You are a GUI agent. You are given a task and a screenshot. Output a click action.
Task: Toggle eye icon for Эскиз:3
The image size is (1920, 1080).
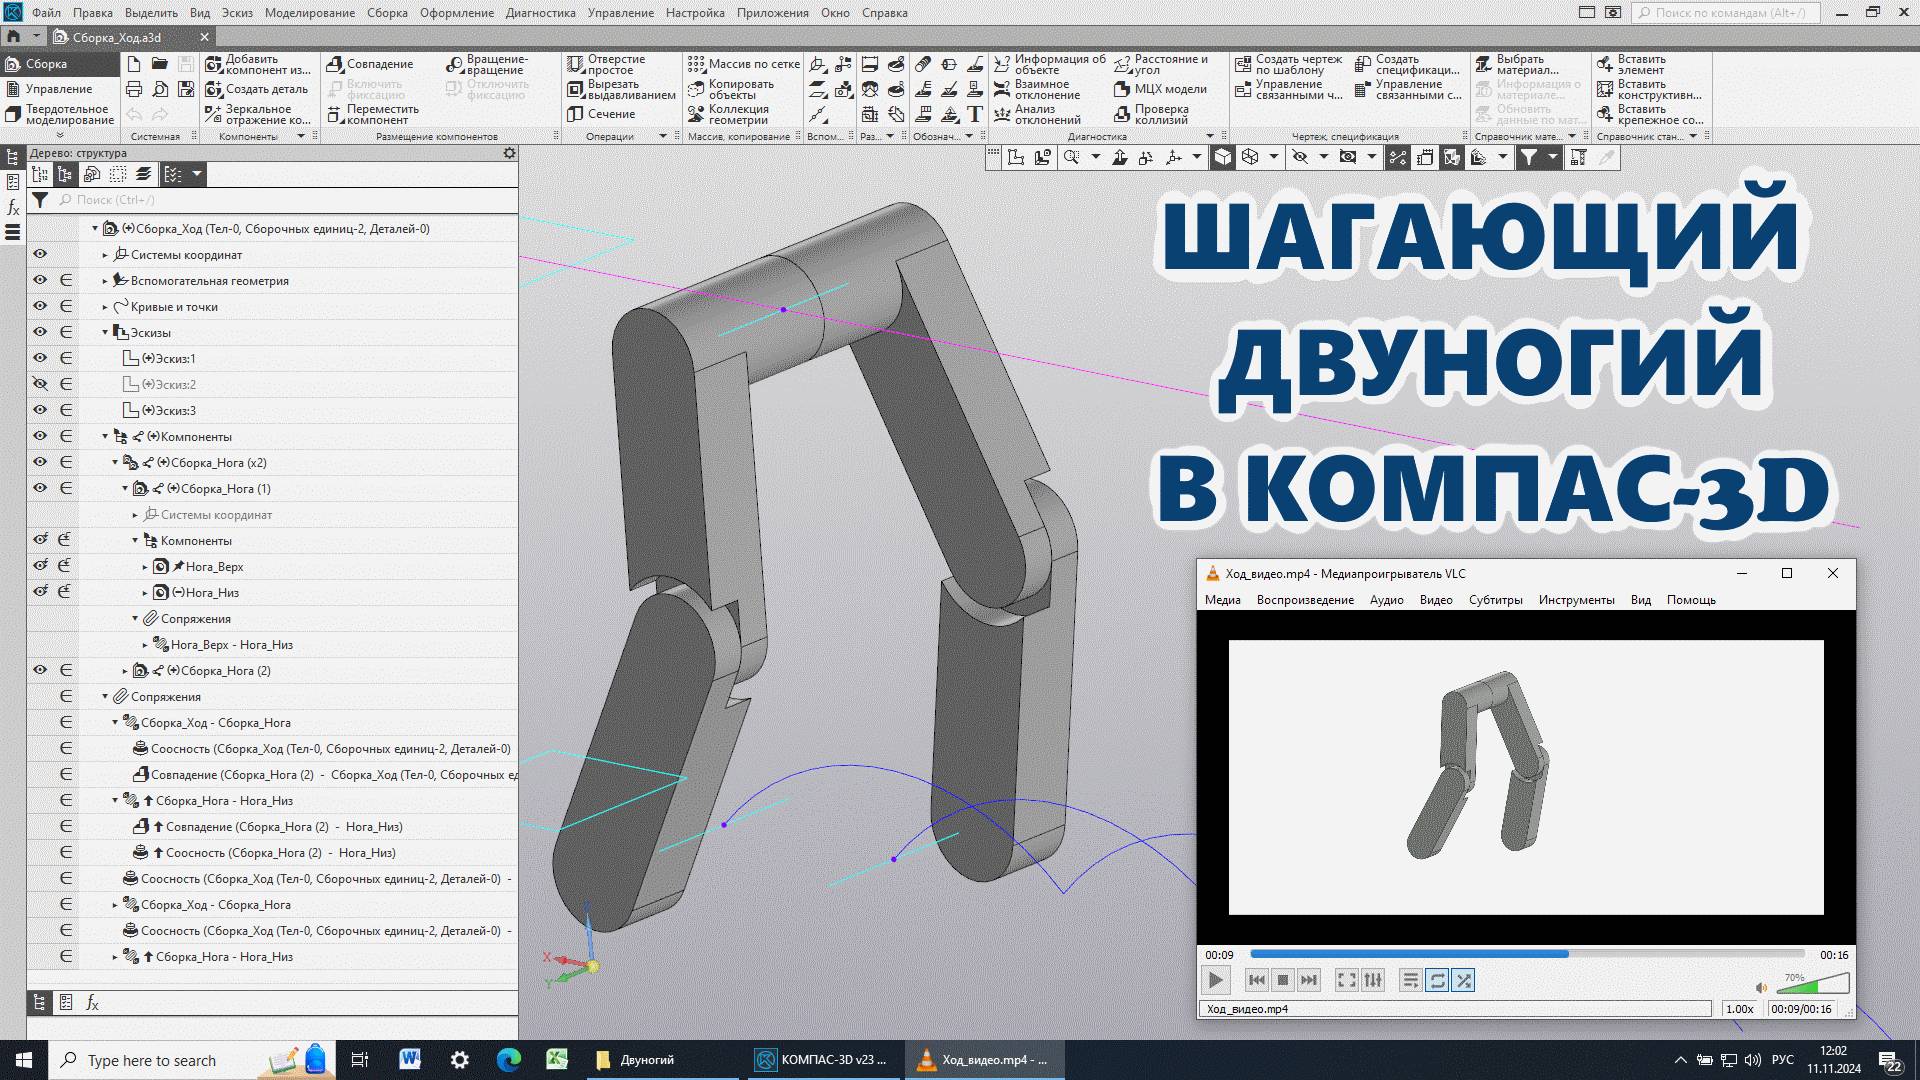40,410
